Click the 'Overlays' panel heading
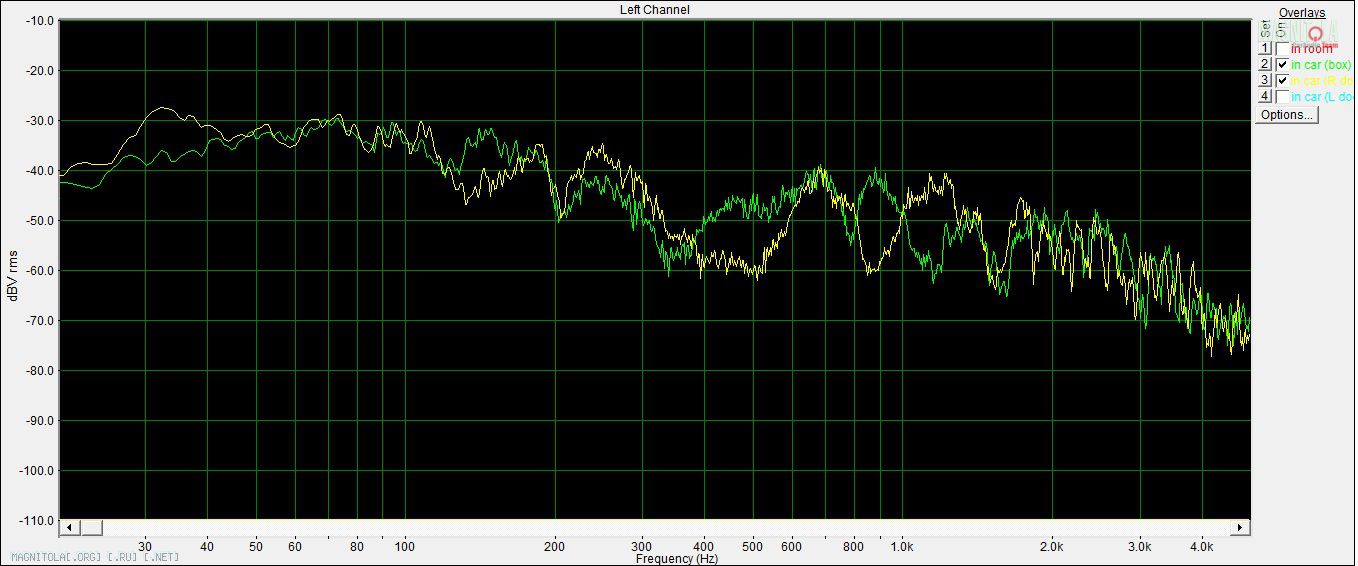1358x566 pixels. click(x=1302, y=13)
